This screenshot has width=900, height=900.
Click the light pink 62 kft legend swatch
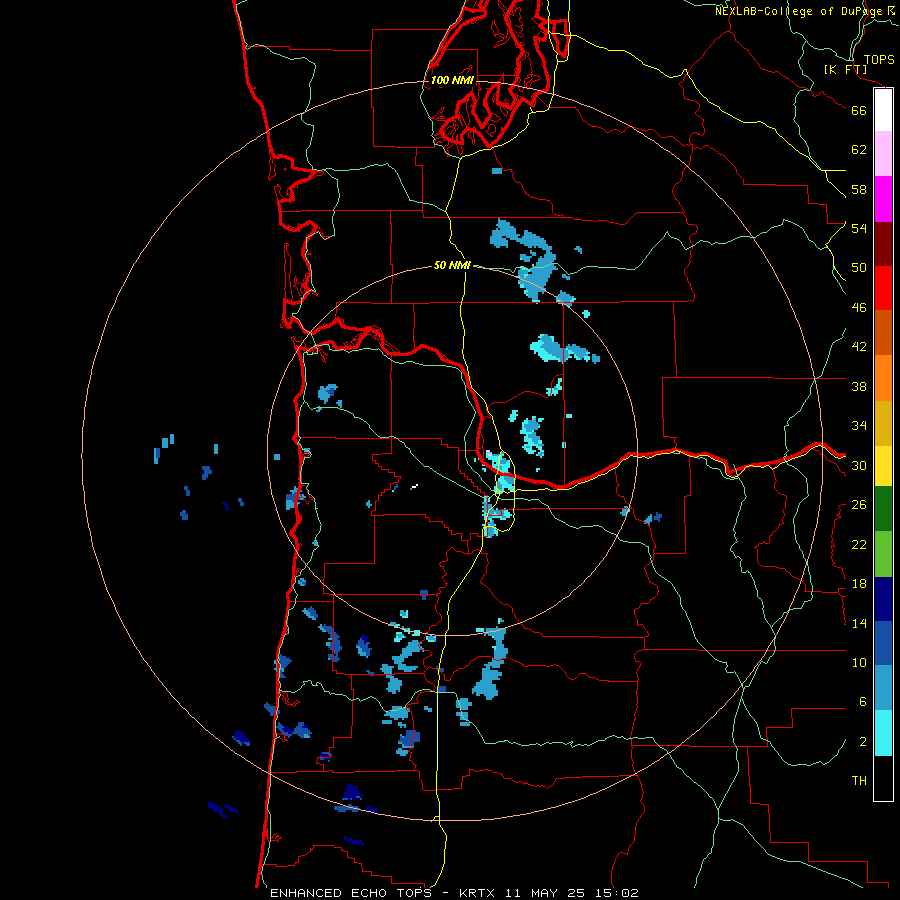pyautogui.click(x=883, y=154)
